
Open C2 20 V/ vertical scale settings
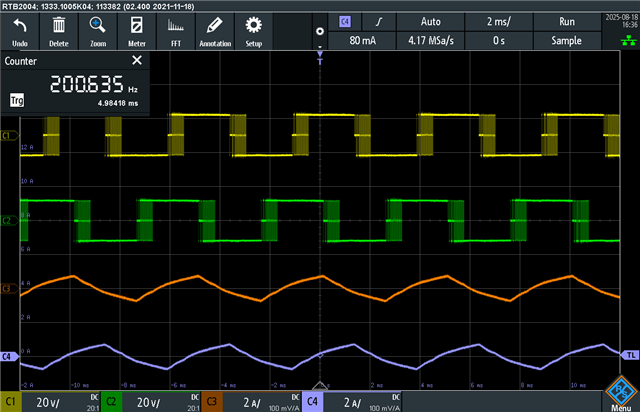click(x=161, y=402)
